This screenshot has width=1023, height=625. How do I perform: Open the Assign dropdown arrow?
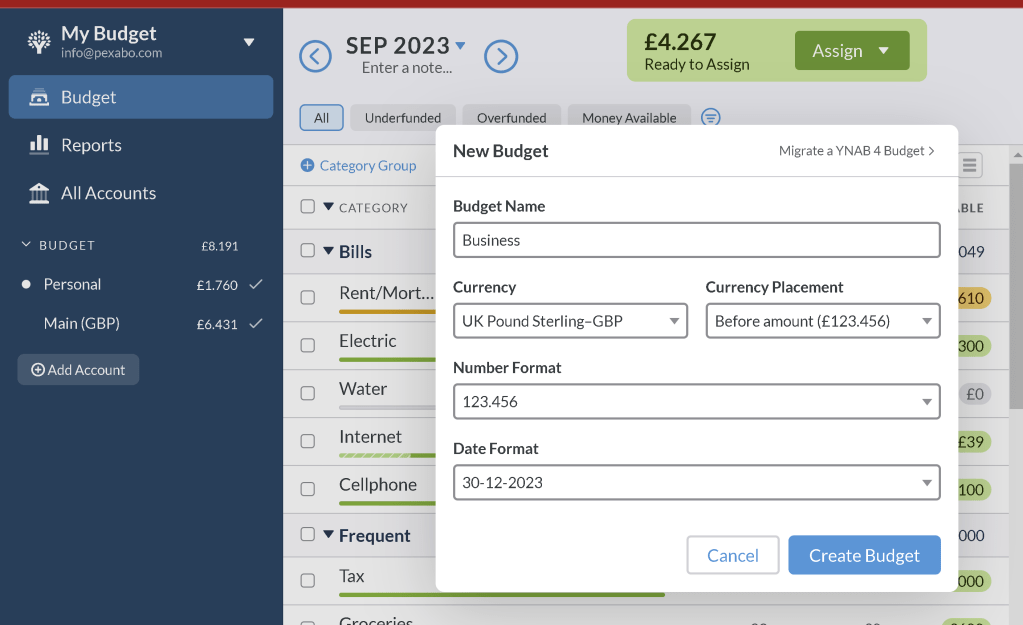tap(883, 50)
